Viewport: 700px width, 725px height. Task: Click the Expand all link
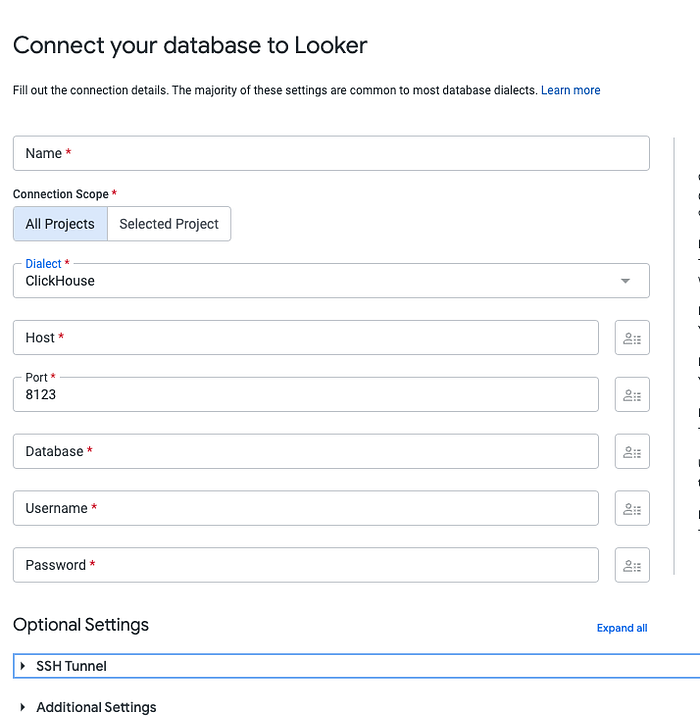(x=622, y=628)
